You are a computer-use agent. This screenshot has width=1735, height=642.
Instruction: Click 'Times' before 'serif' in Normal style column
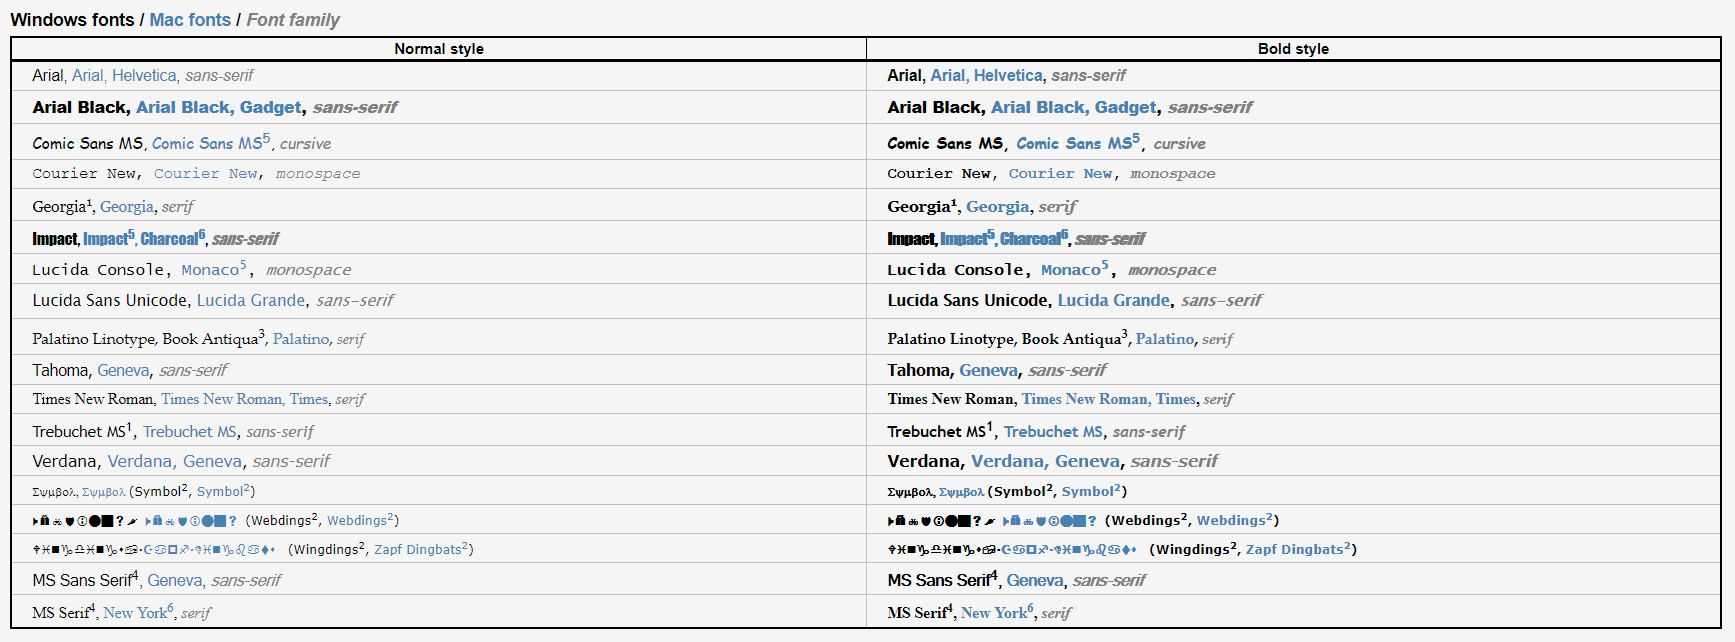(309, 399)
